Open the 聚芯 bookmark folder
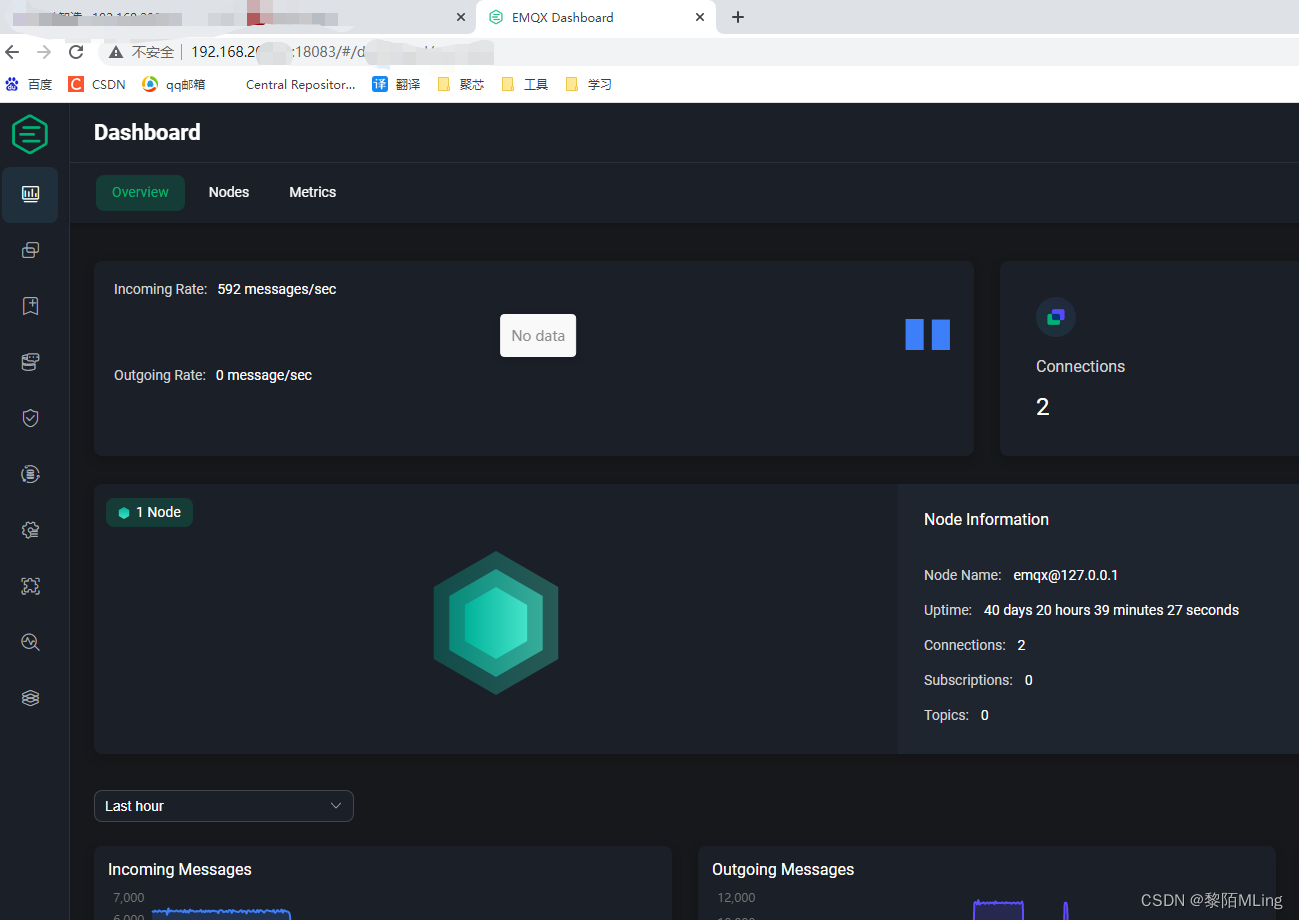The height and width of the screenshot is (920, 1299). tap(461, 84)
